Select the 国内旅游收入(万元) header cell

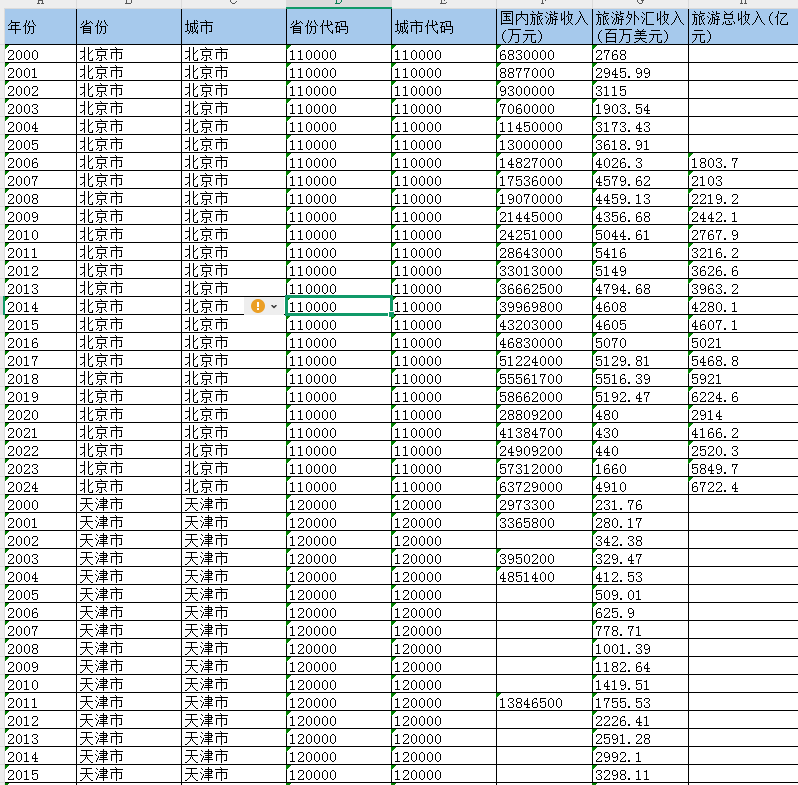[543, 27]
